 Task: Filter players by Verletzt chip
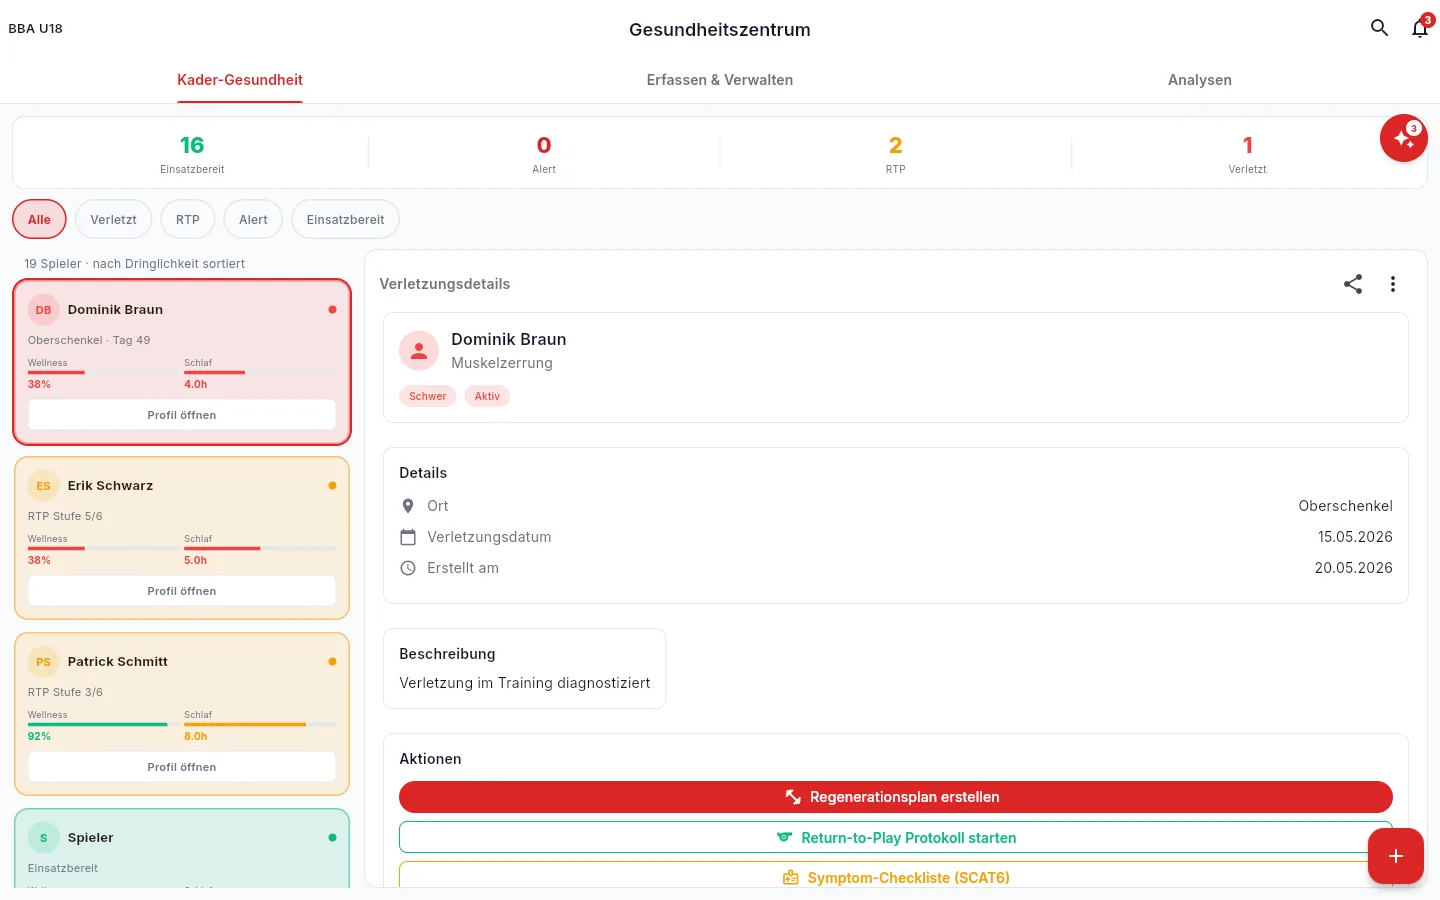[113, 219]
